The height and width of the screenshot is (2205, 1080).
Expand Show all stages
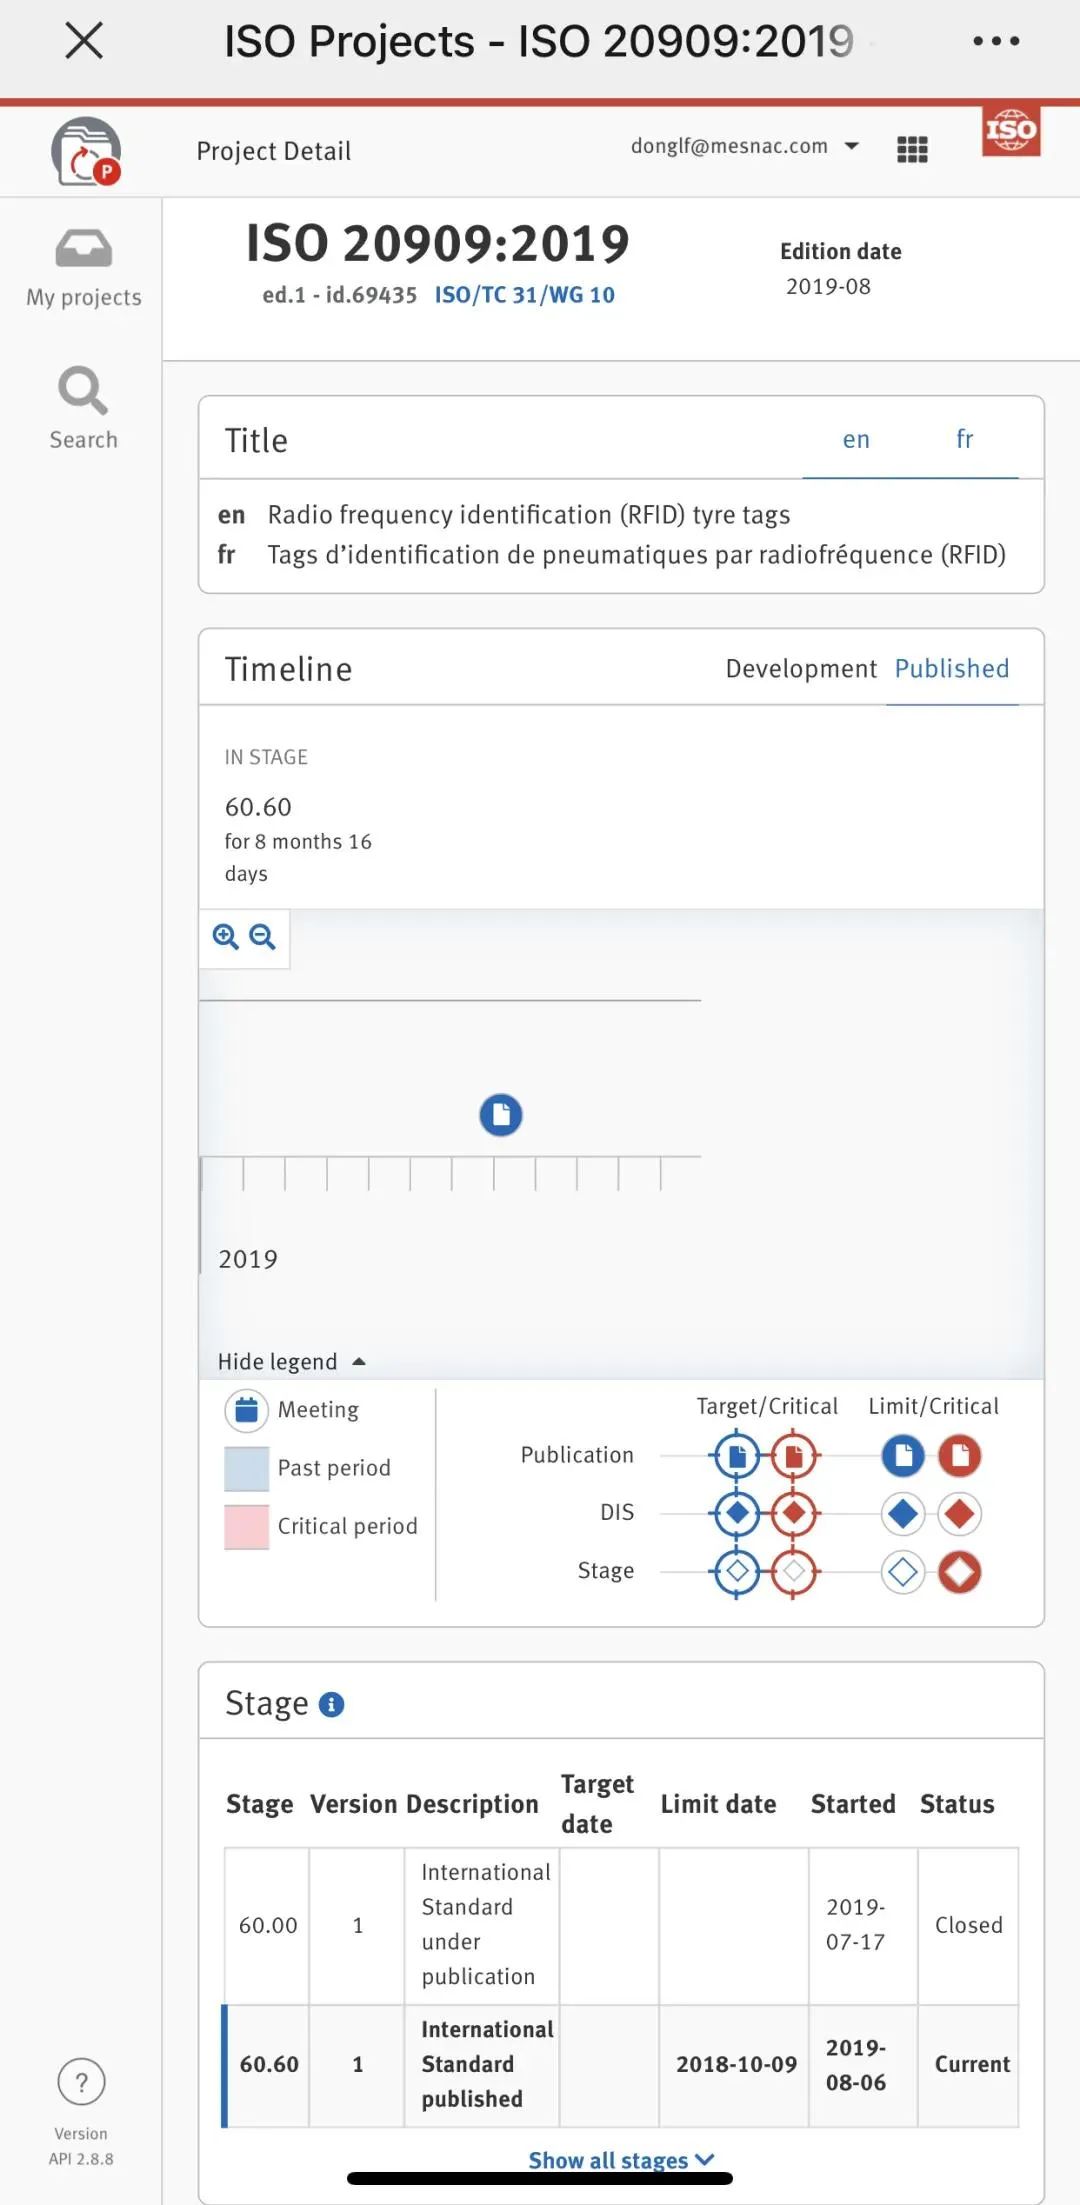pyautogui.click(x=620, y=2160)
